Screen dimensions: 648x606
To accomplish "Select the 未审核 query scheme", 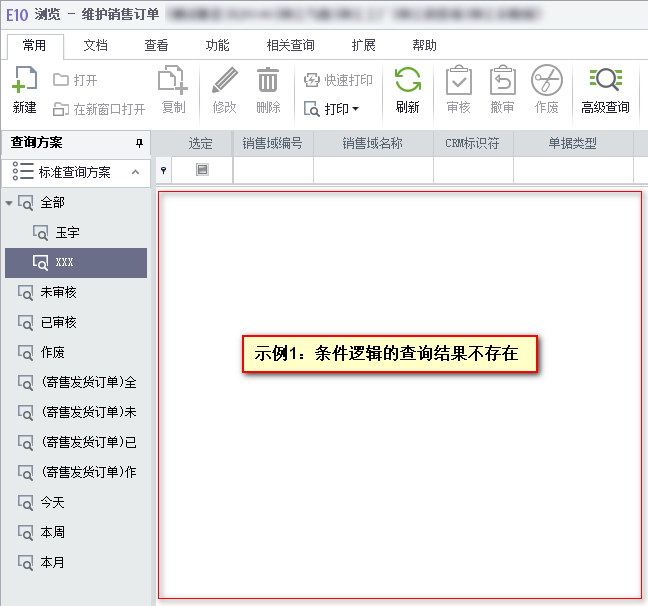I will coord(58,293).
